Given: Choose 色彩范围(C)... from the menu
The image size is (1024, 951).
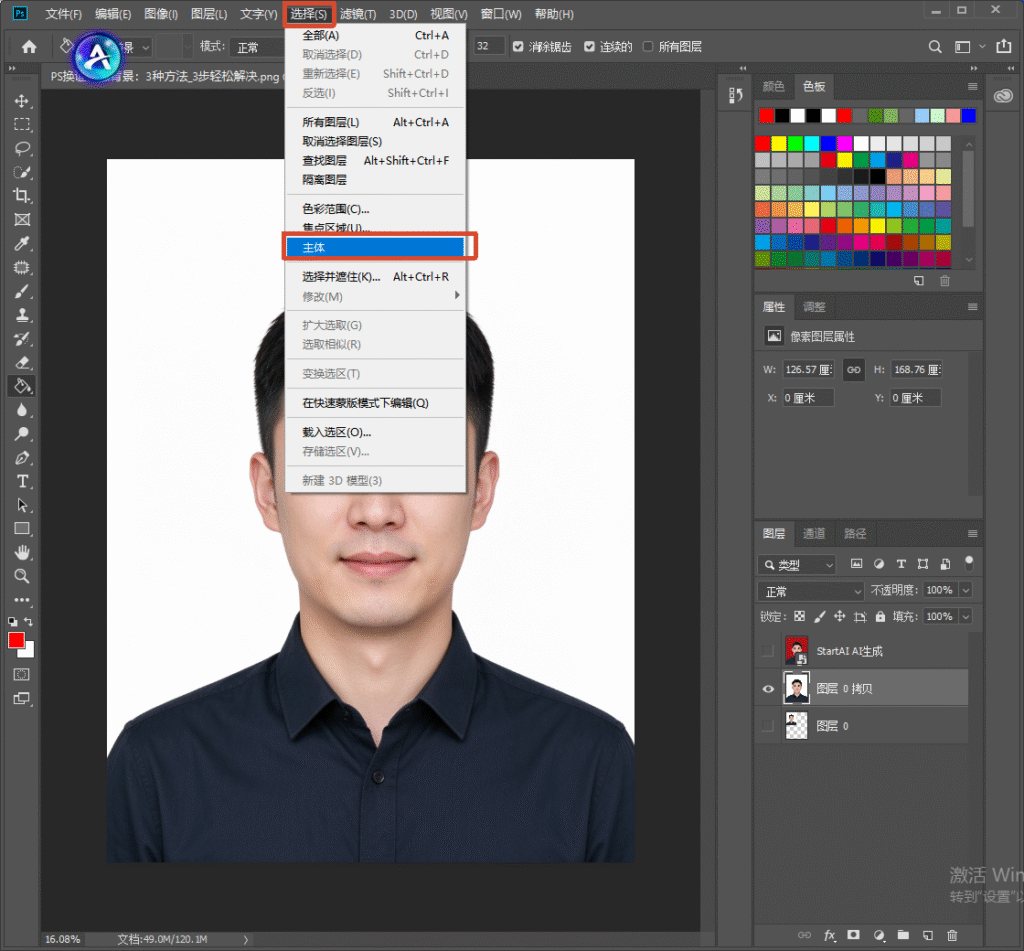Looking at the screenshot, I should [375, 209].
